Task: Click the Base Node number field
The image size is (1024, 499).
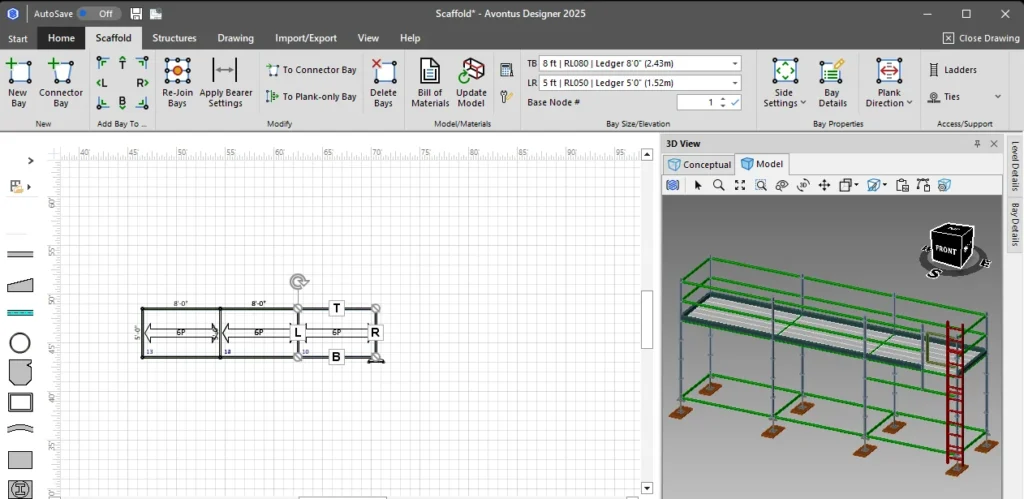Action: click(x=700, y=102)
